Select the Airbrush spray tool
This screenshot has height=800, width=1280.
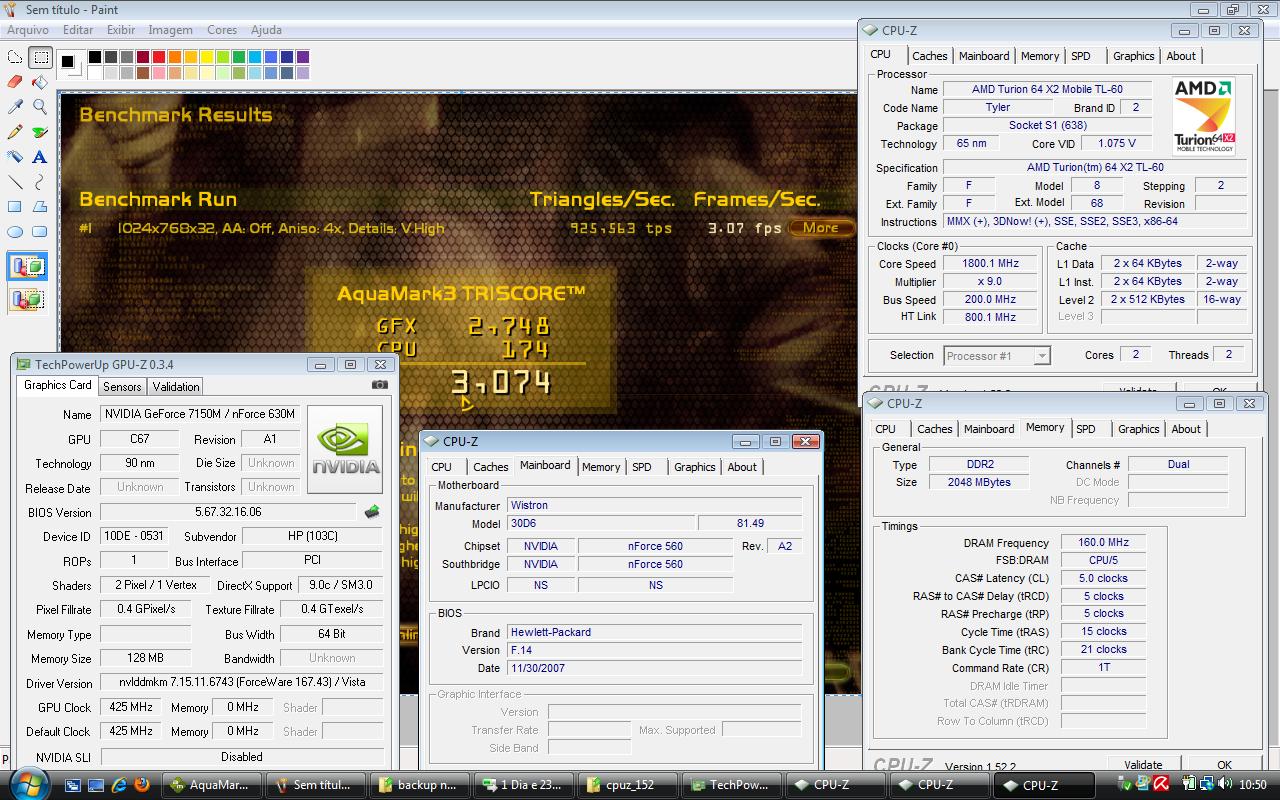[x=15, y=156]
